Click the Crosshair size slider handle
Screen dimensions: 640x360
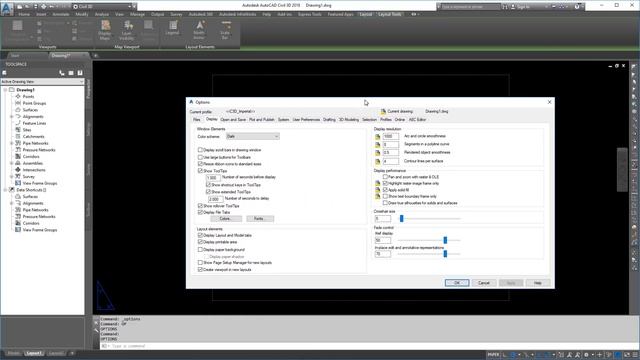point(402,219)
